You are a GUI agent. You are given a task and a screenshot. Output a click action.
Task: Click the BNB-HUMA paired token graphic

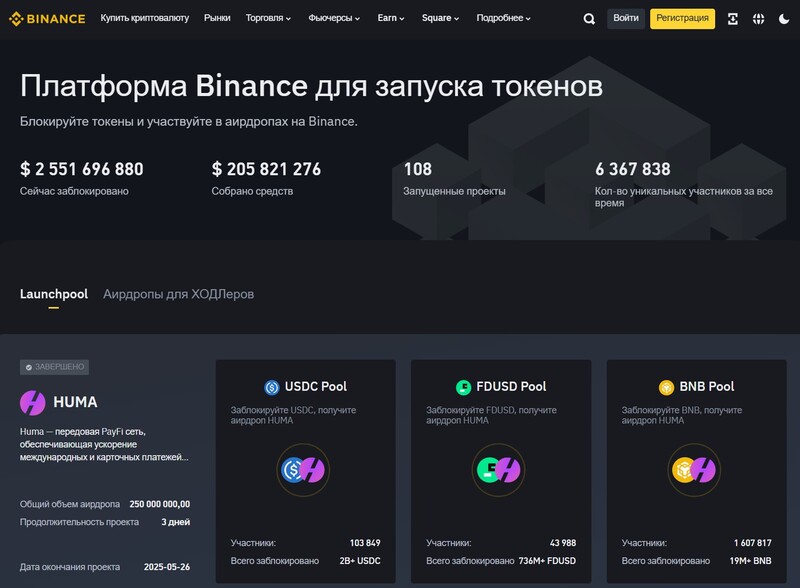[694, 470]
